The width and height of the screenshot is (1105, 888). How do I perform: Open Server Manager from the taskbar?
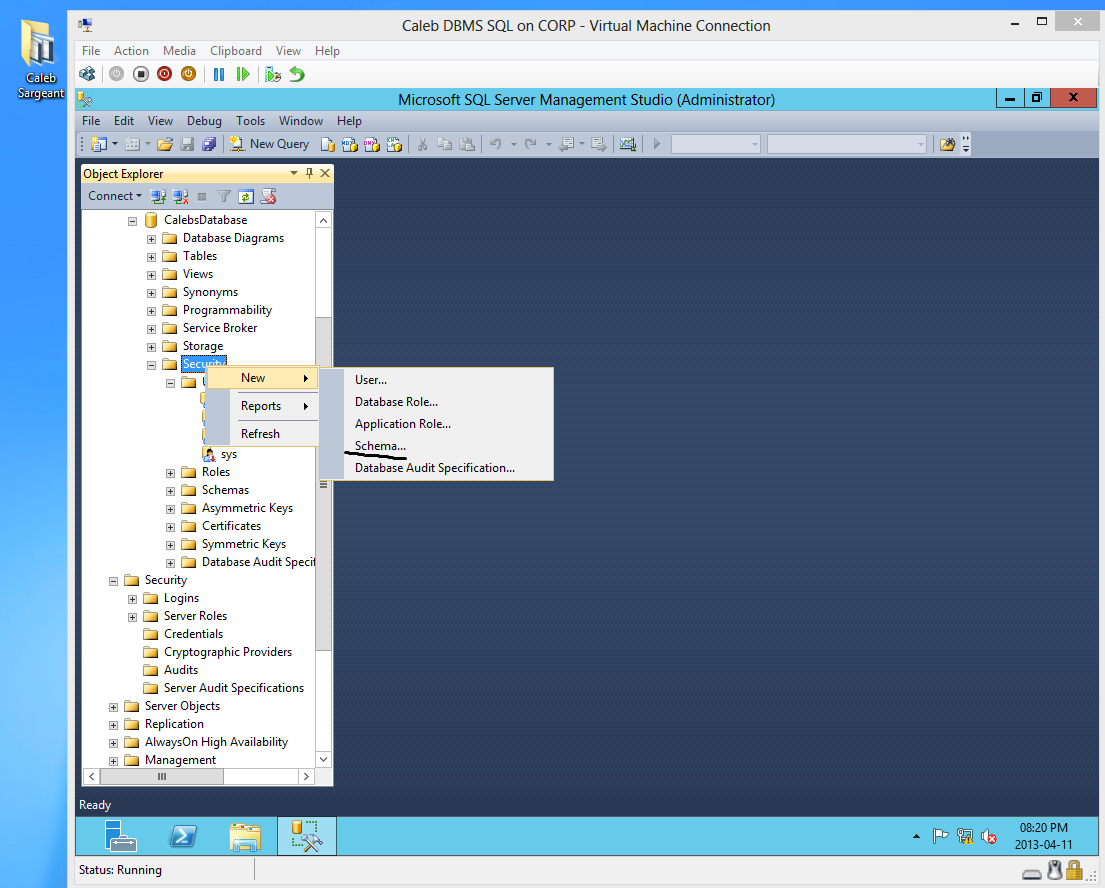point(120,837)
